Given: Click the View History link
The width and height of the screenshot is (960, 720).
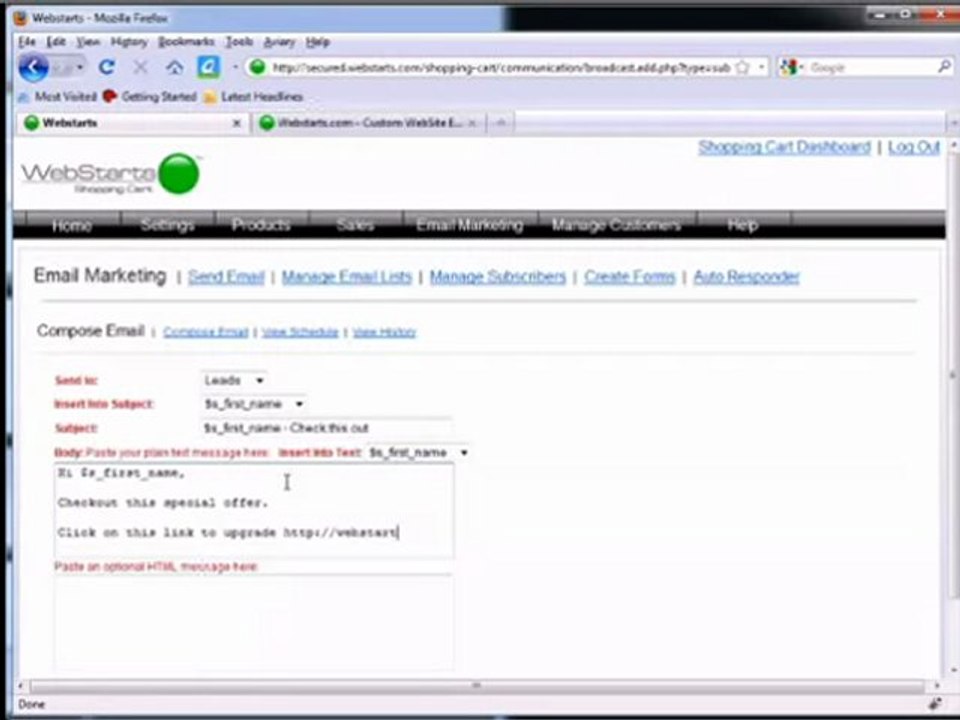Looking at the screenshot, I should click(384, 332).
